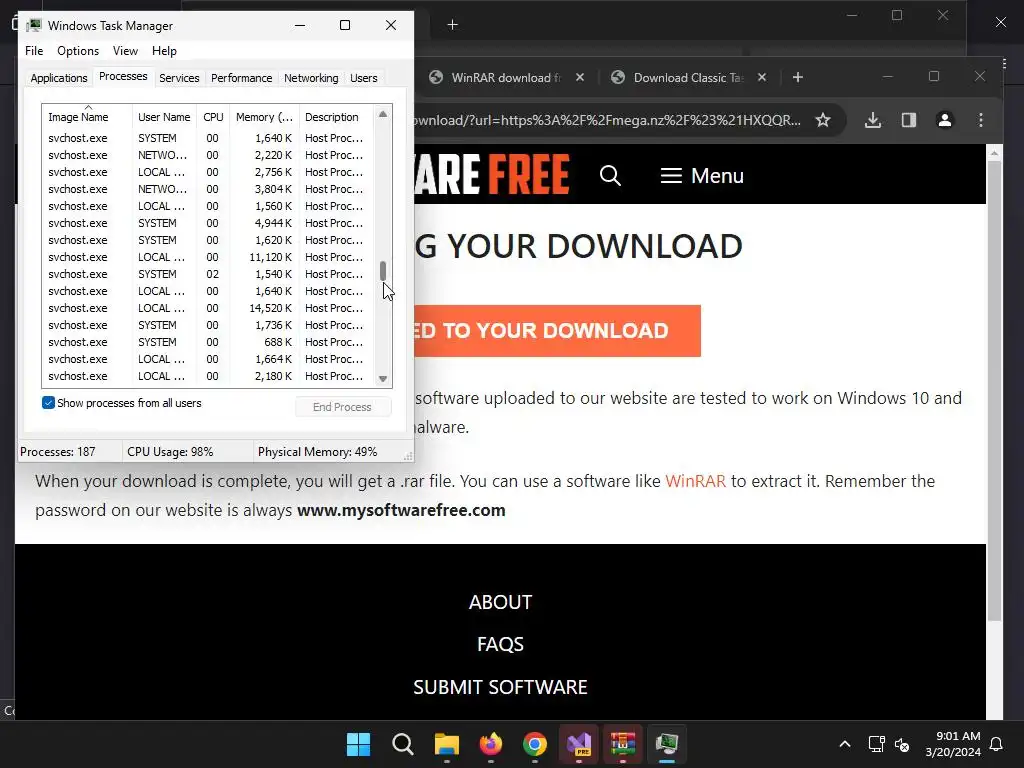Open a new tab in the Chrome window

click(797, 78)
